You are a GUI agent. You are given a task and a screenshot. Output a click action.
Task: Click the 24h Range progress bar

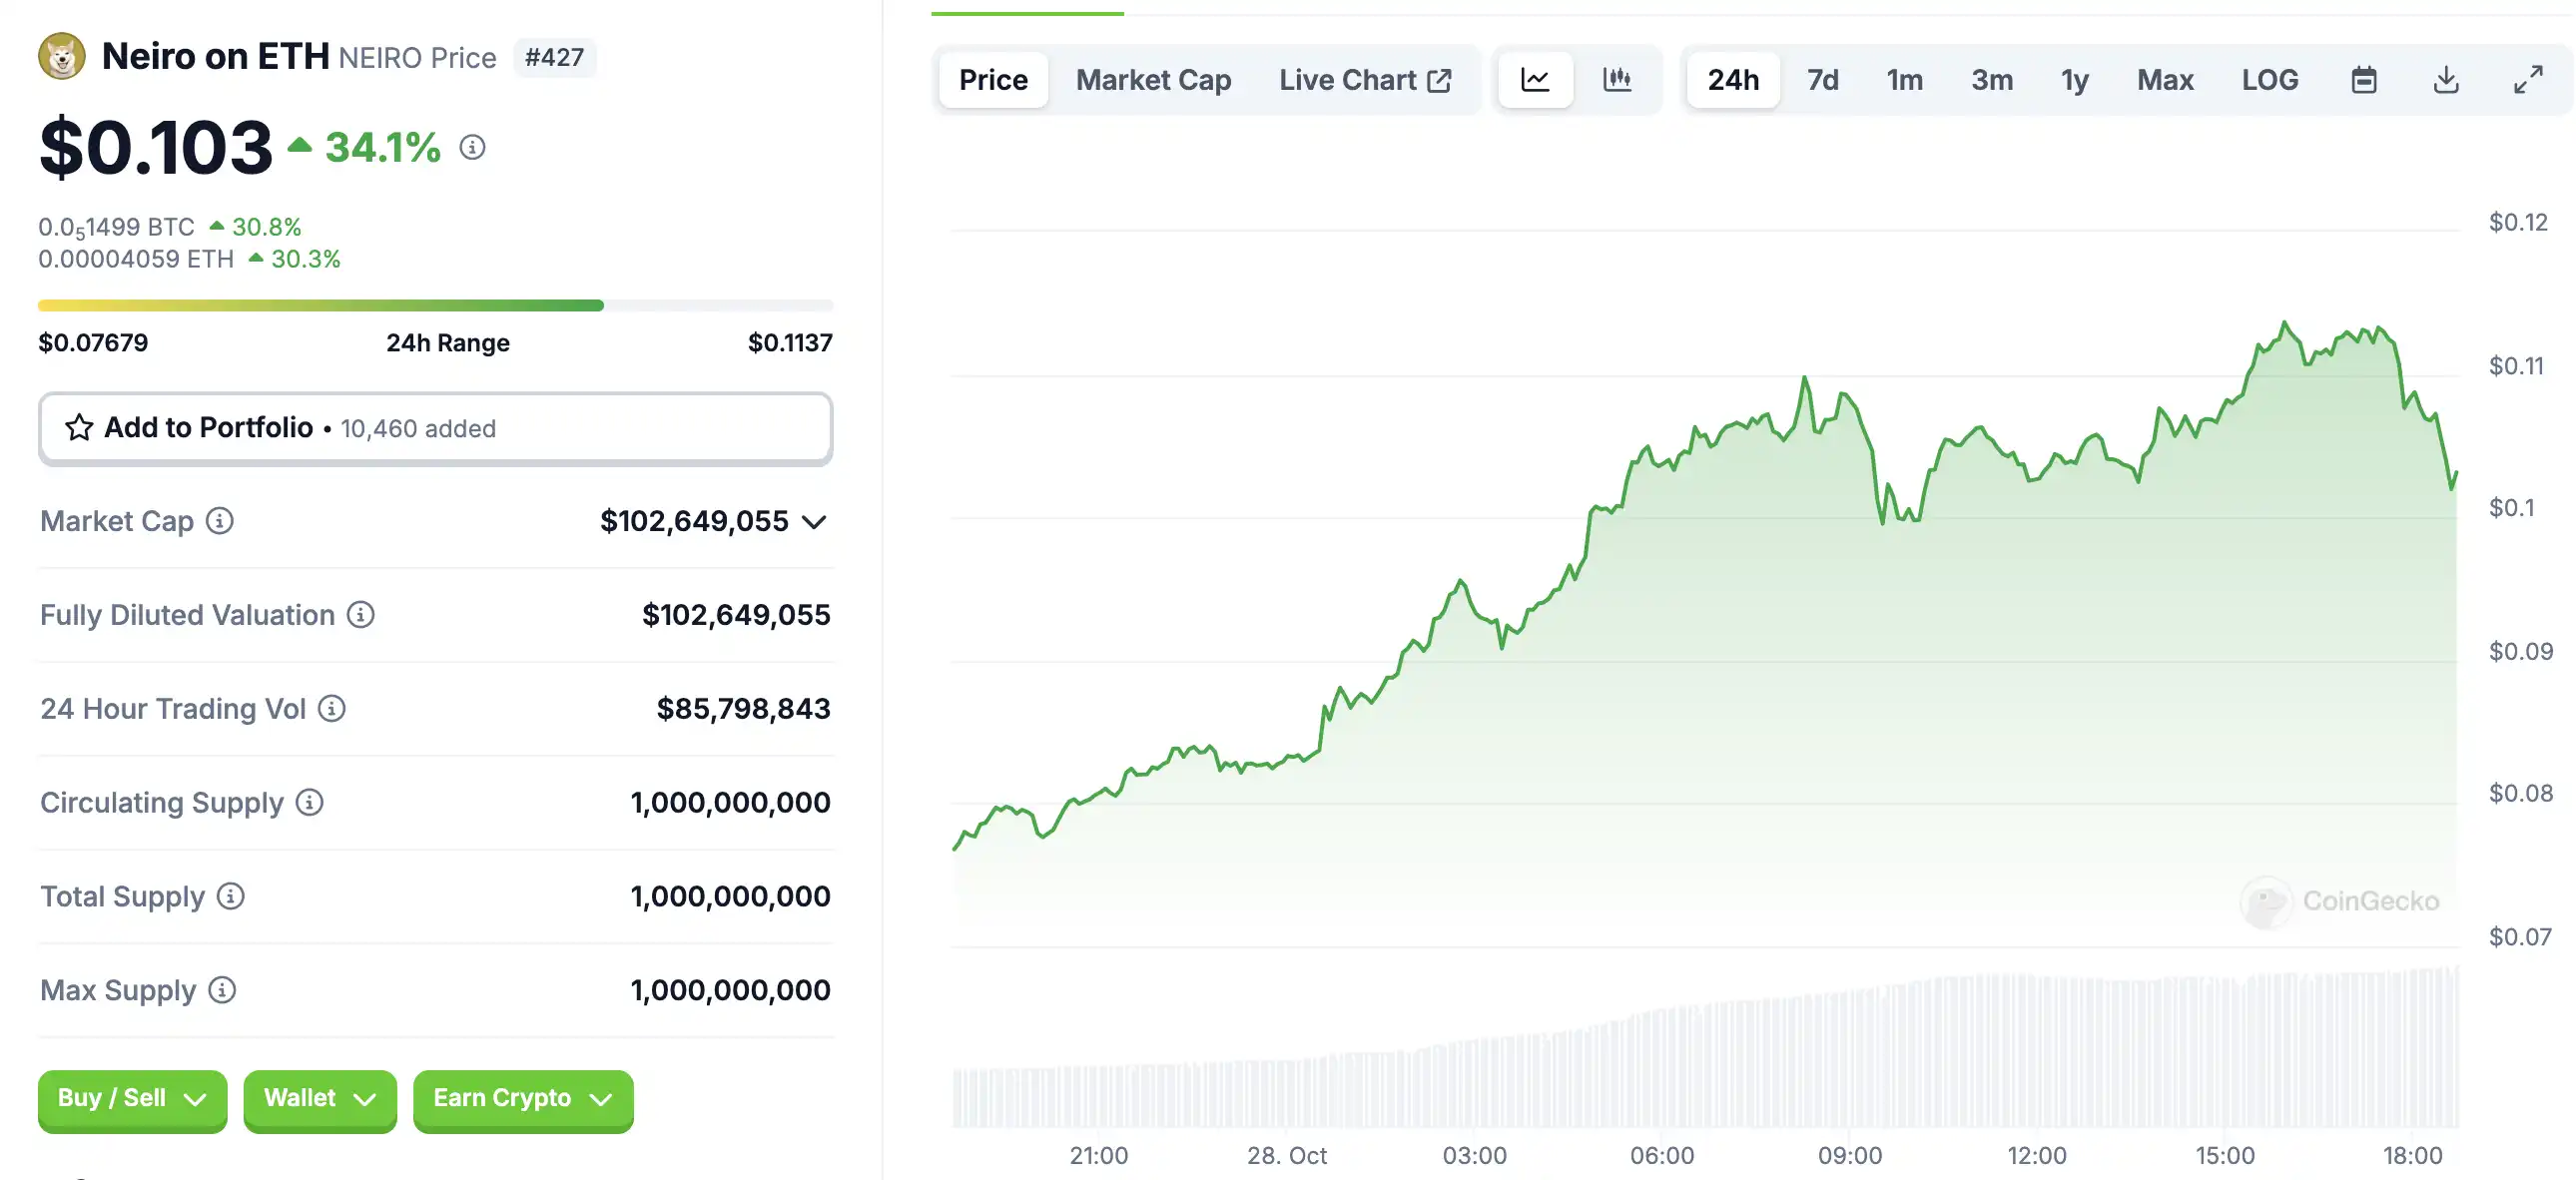(435, 306)
